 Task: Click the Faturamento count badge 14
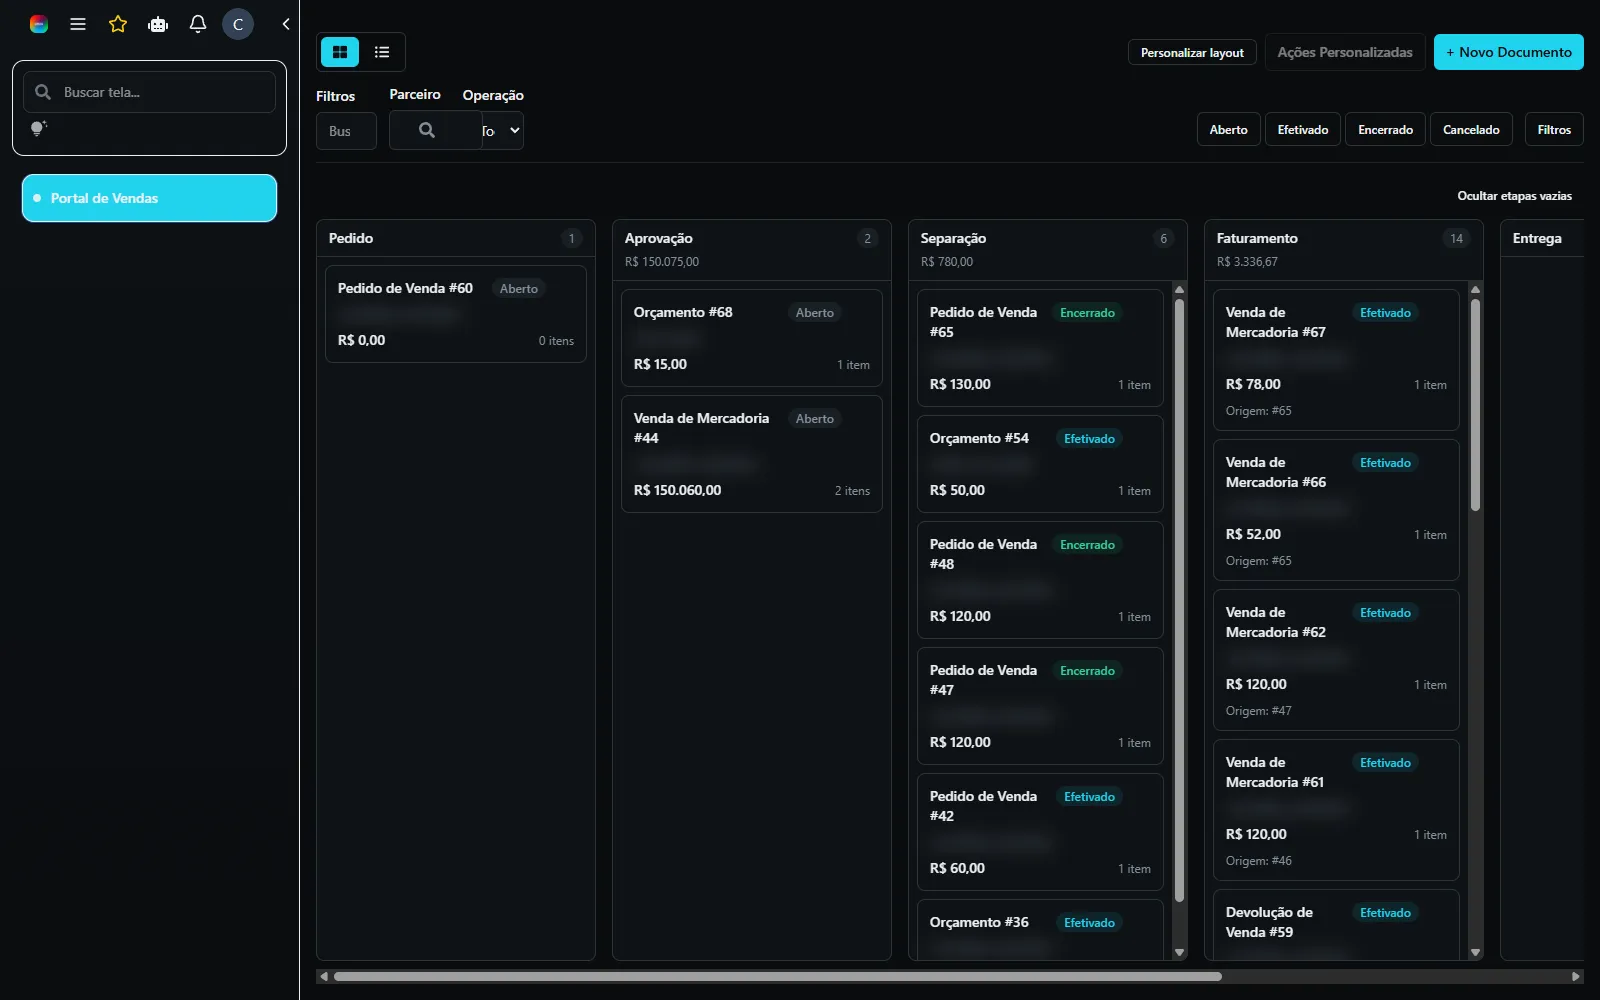tap(1456, 238)
